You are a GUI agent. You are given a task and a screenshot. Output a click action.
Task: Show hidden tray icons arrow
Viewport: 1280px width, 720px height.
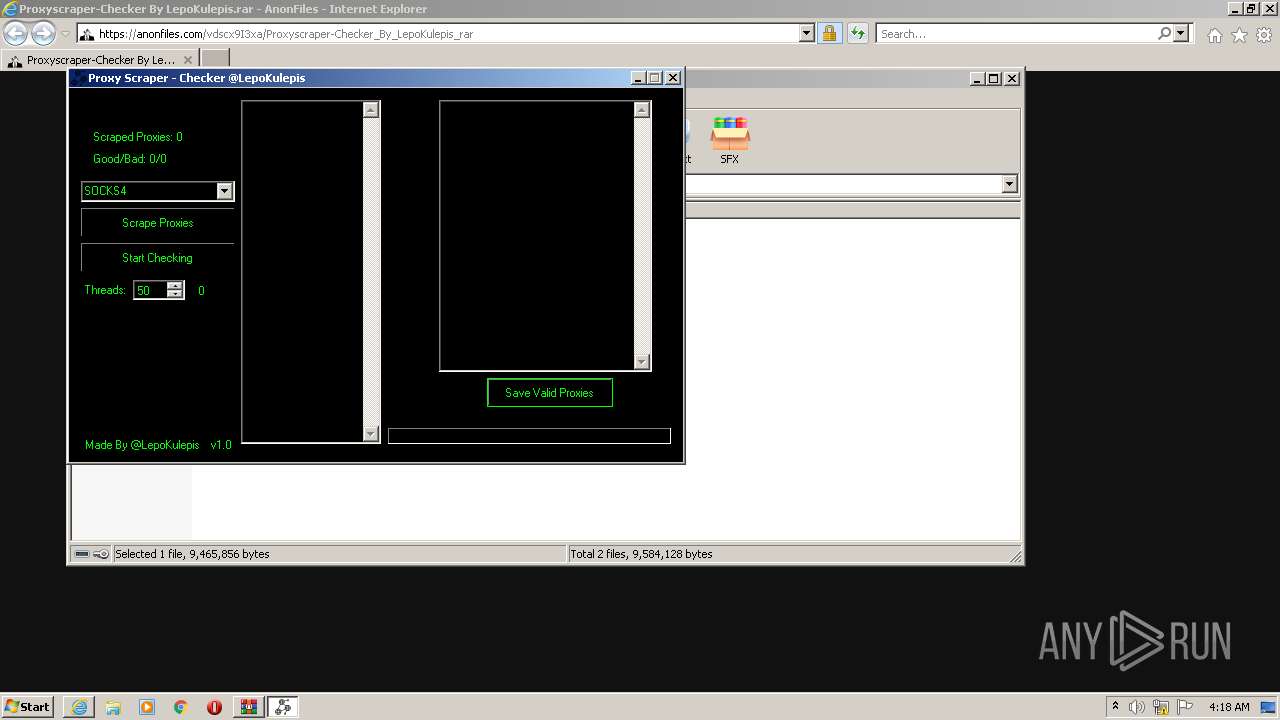[1115, 706]
